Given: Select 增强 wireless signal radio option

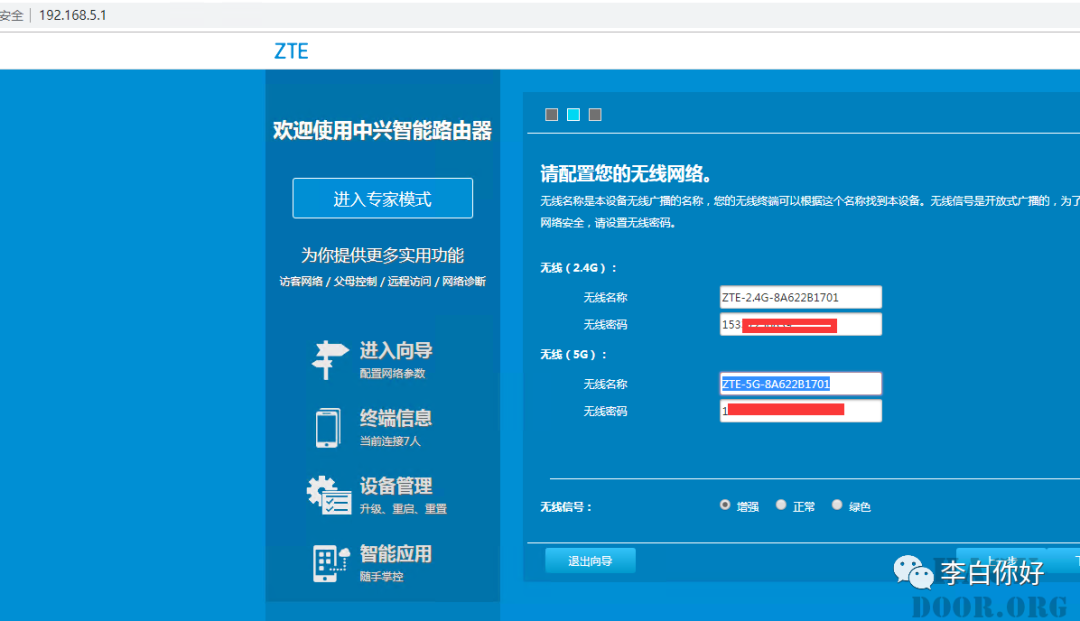Looking at the screenshot, I should (725, 505).
